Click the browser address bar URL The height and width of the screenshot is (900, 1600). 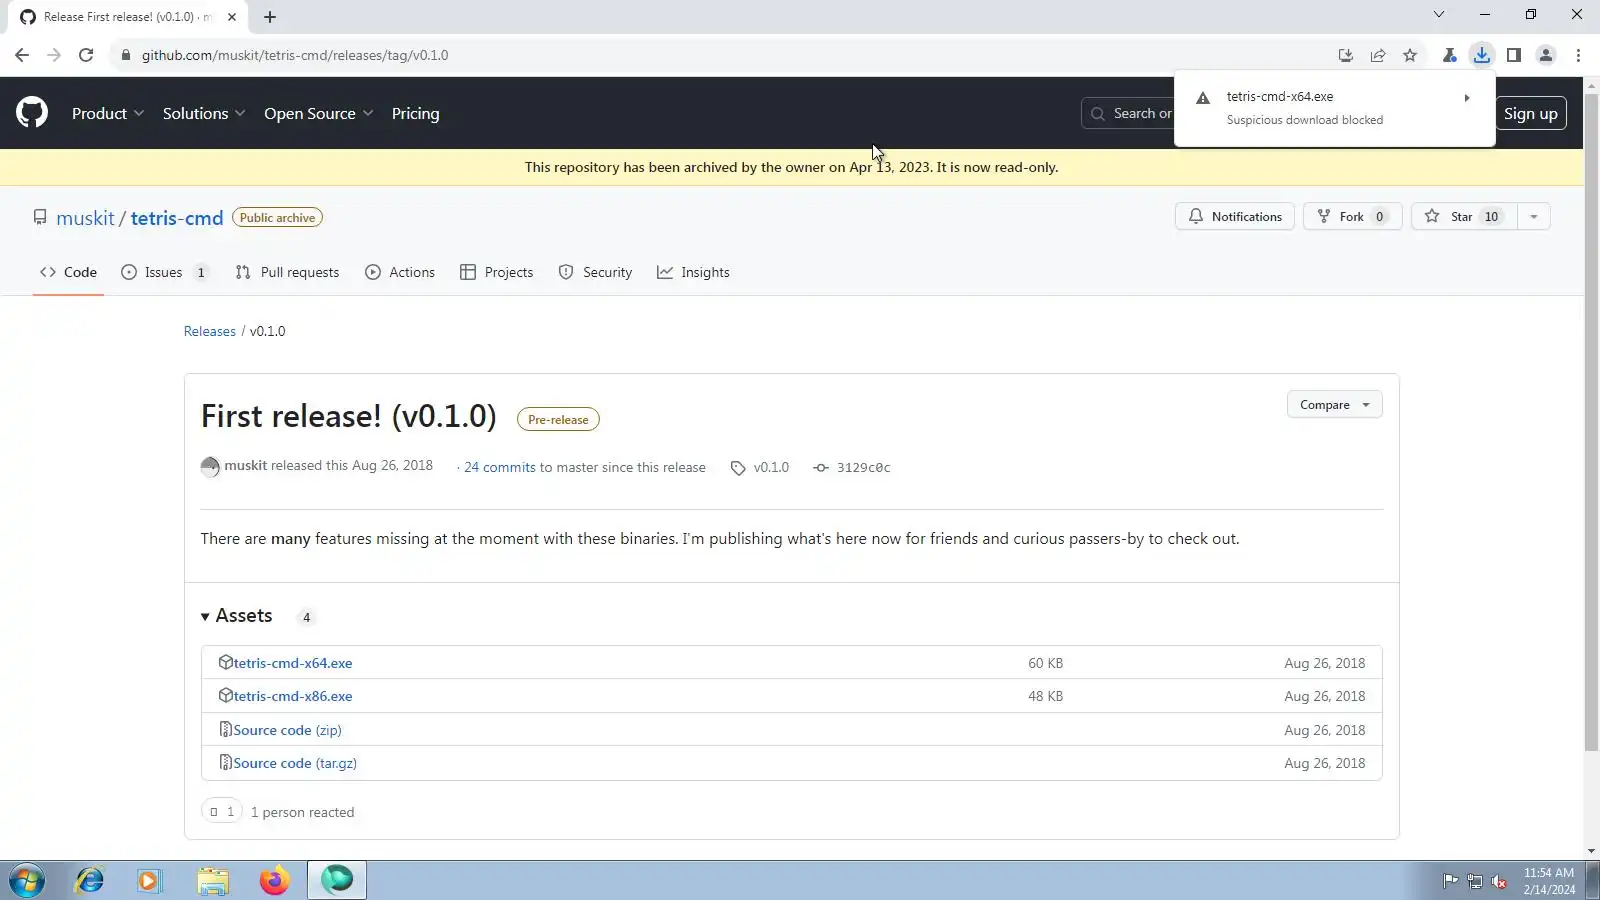(295, 55)
